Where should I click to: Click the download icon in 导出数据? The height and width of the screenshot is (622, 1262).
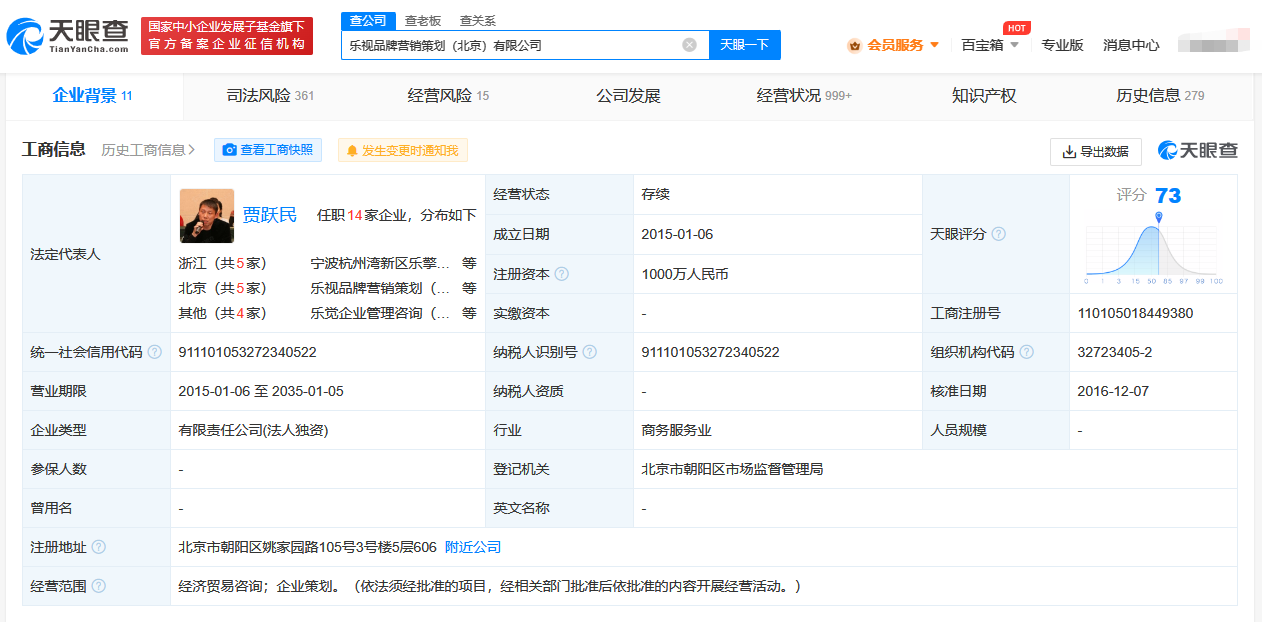click(x=1069, y=151)
